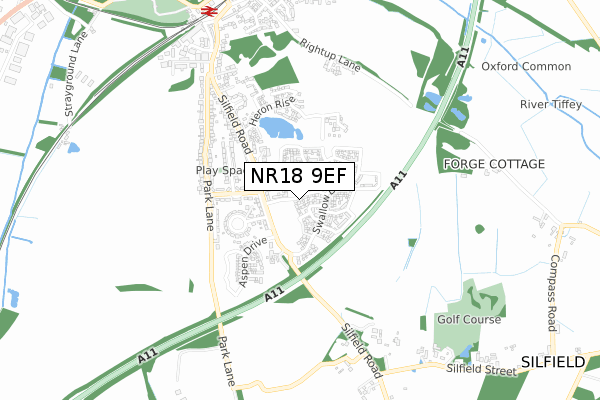This screenshot has height=400, width=600.
Task: Select the Swallow Drive street label
Action: 323,213
